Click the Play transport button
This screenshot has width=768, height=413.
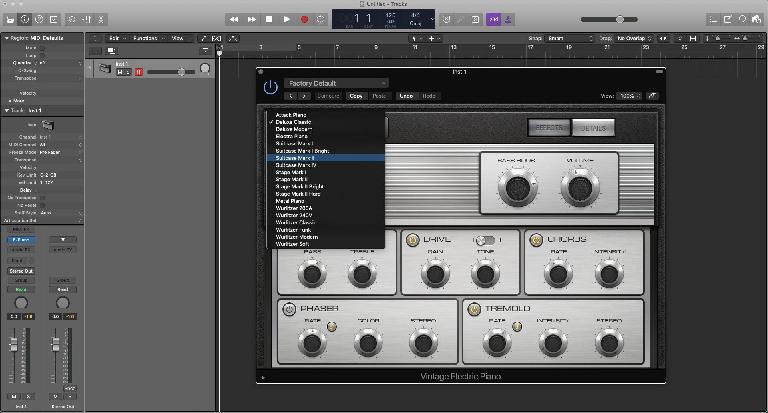(287, 20)
